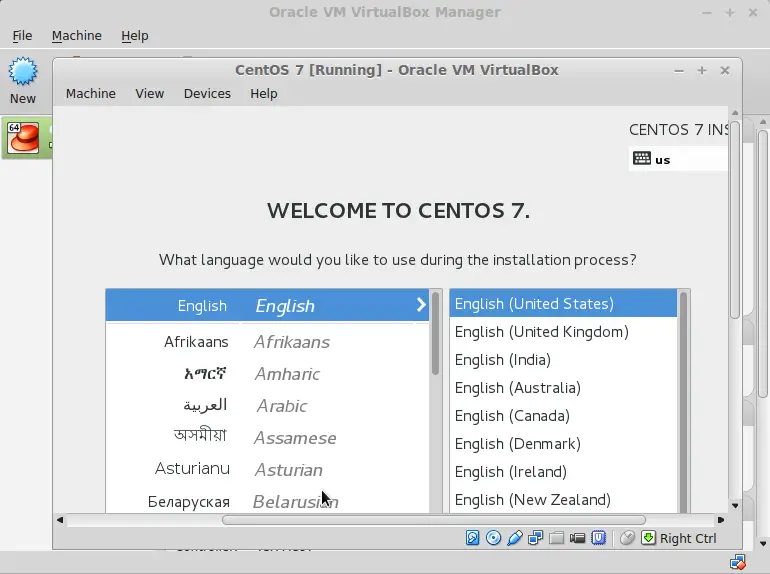Choose English (Canada) locale

[x=563, y=416]
